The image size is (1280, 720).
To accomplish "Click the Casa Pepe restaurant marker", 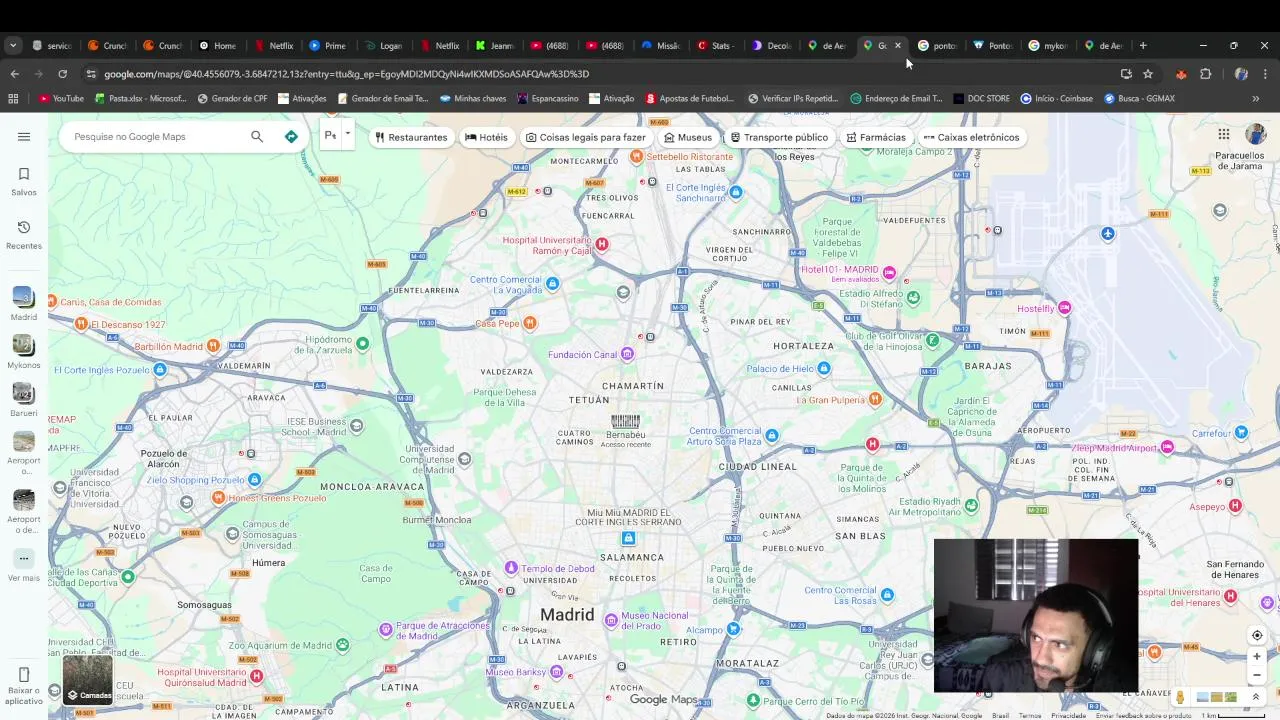I will coord(530,323).
